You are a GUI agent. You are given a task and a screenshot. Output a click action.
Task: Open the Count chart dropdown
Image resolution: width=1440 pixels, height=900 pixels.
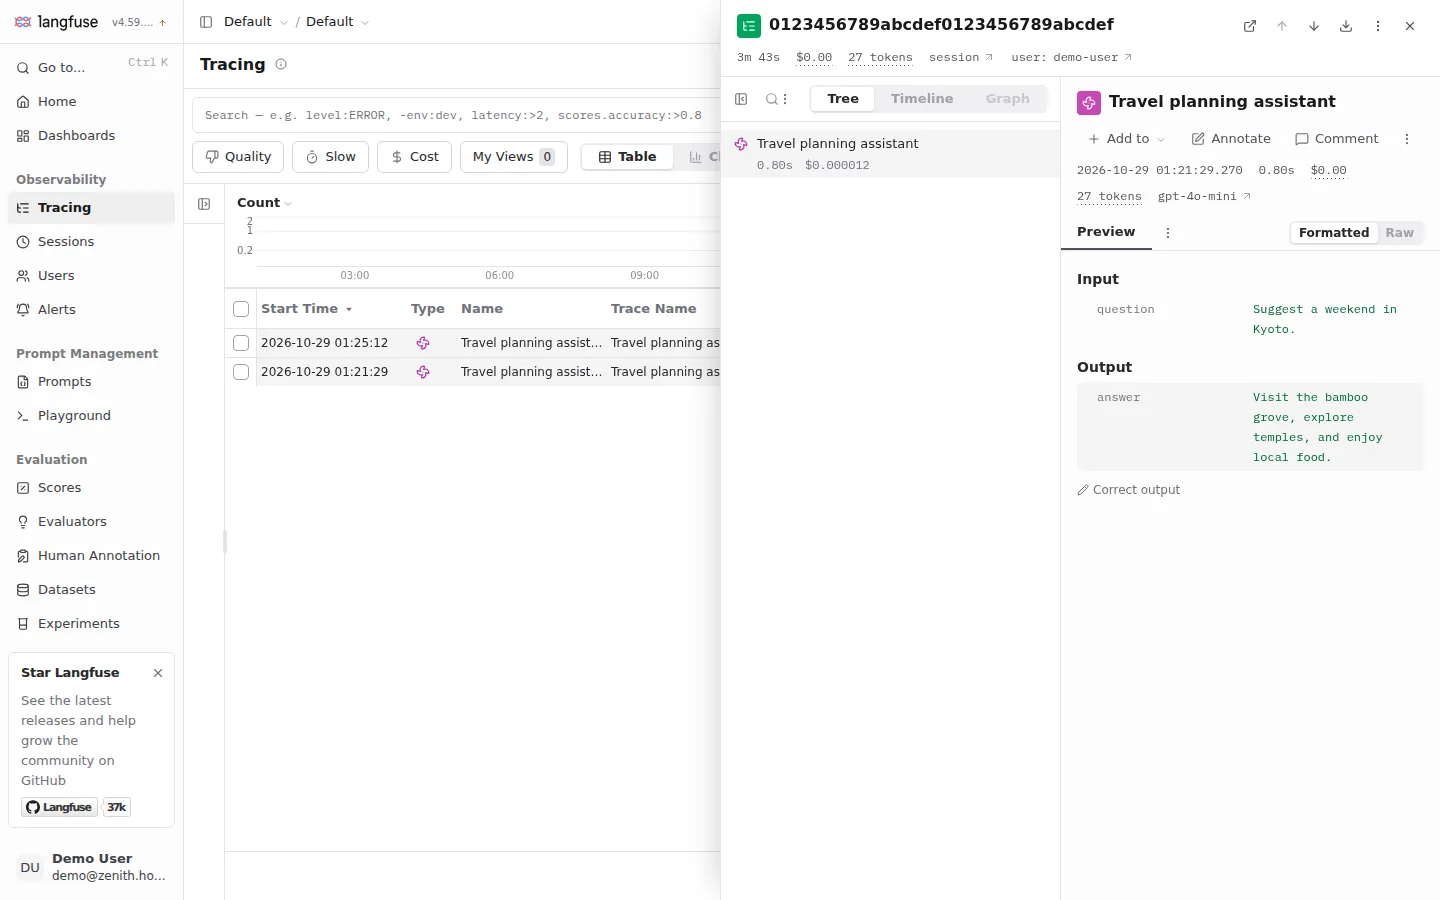264,203
